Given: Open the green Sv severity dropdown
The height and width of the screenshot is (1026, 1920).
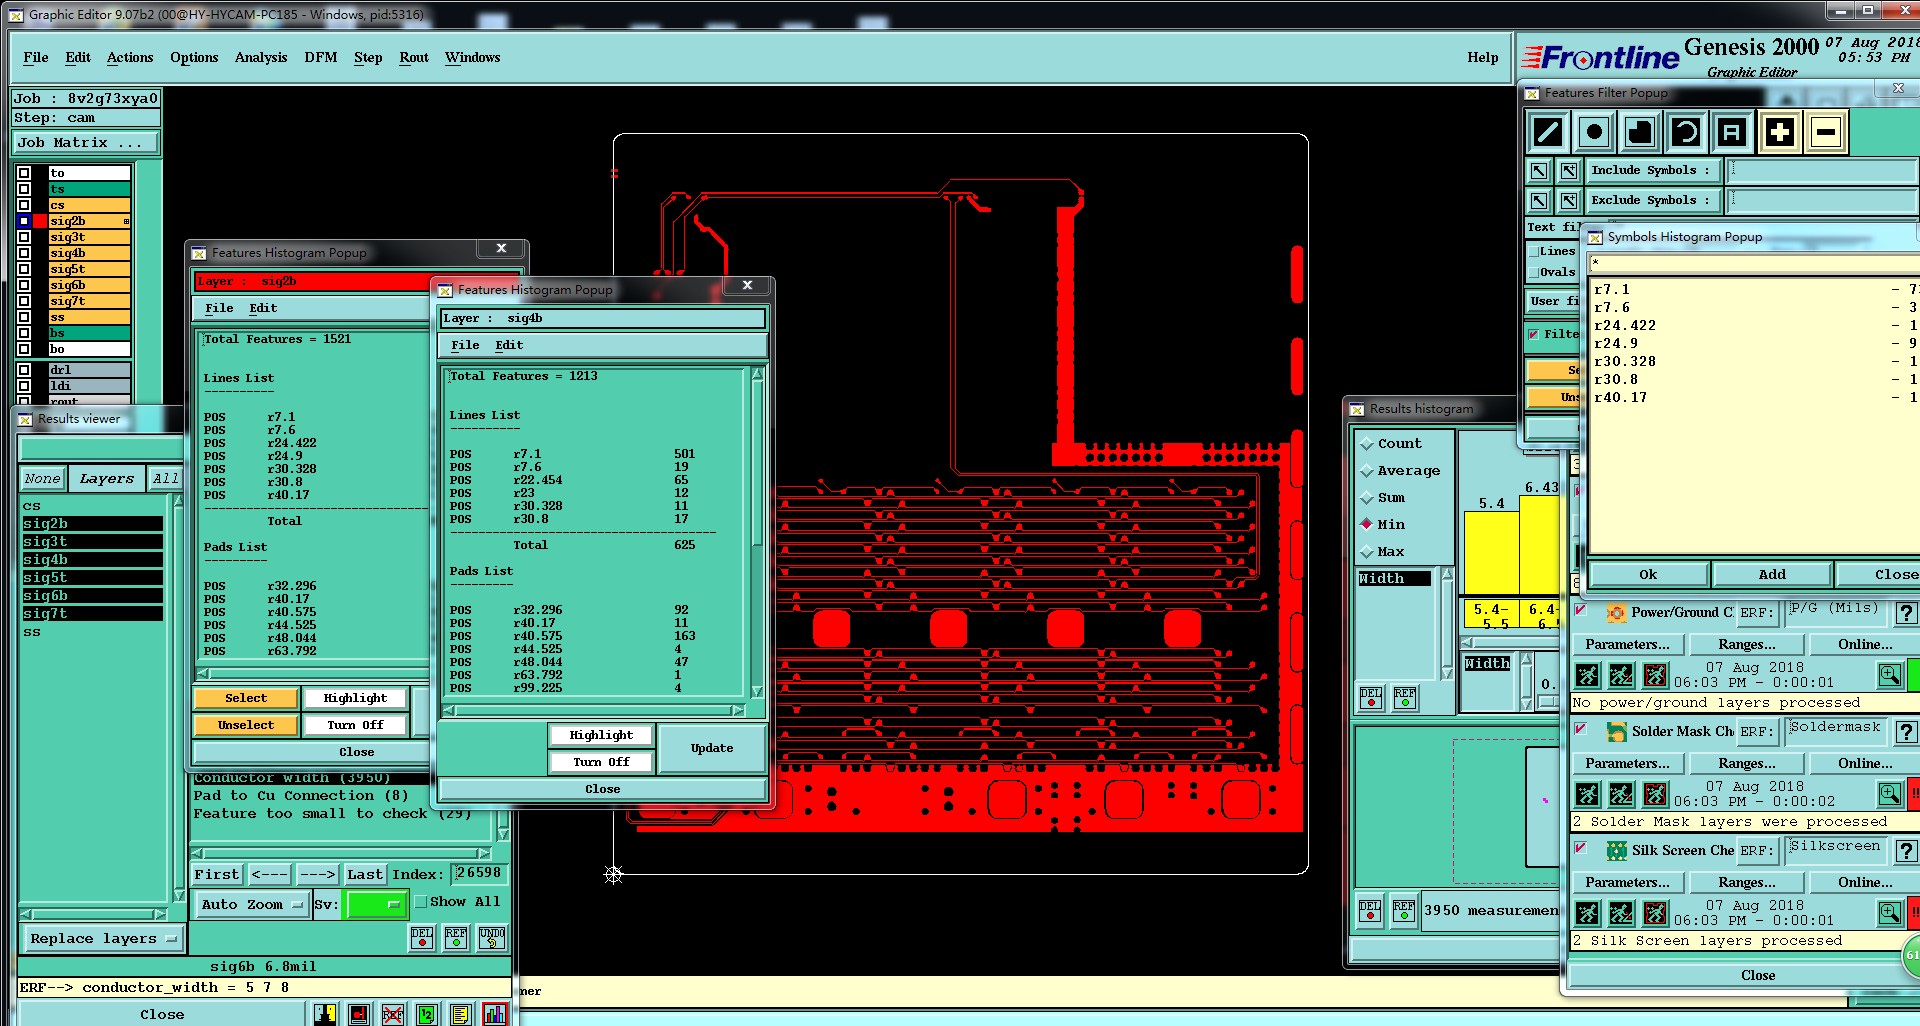Looking at the screenshot, I should [375, 904].
